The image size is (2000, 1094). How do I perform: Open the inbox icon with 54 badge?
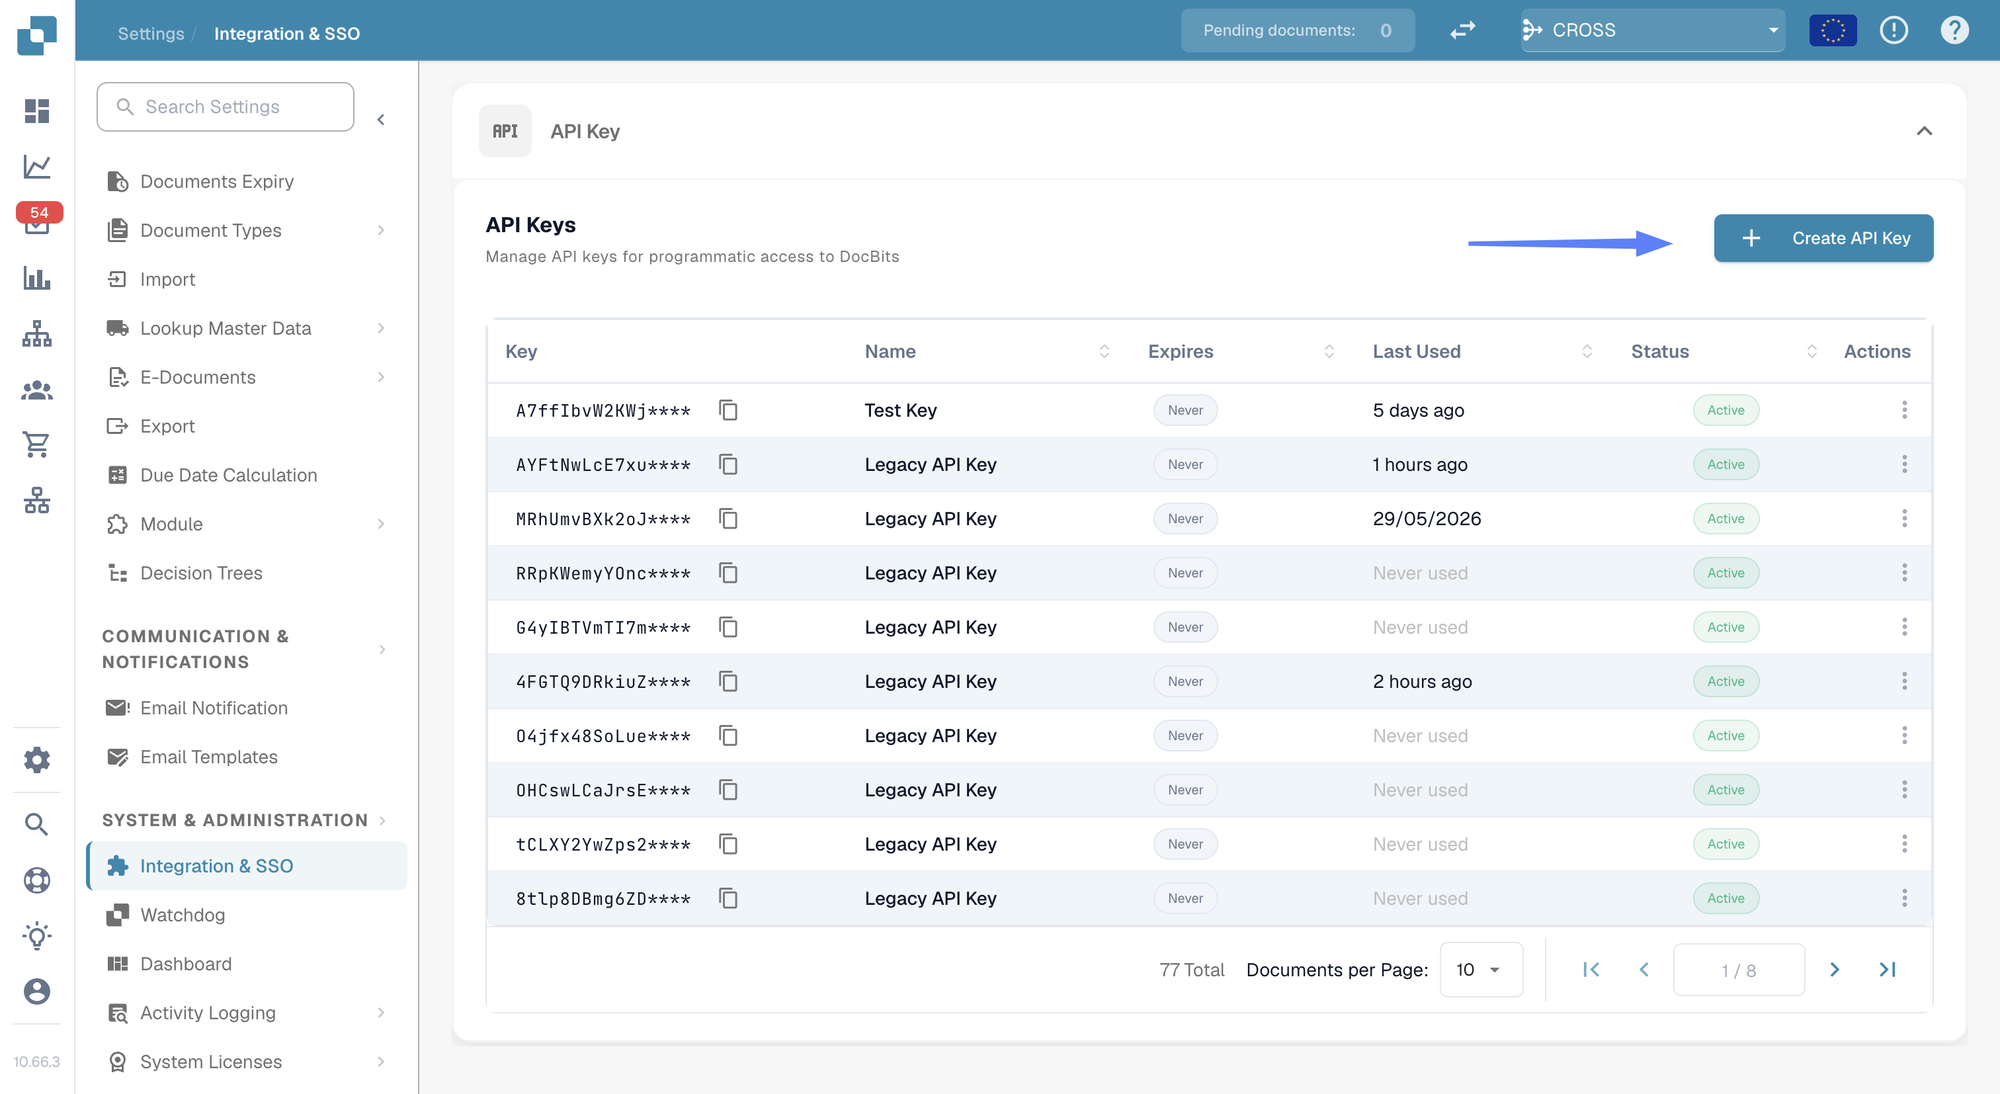38,220
